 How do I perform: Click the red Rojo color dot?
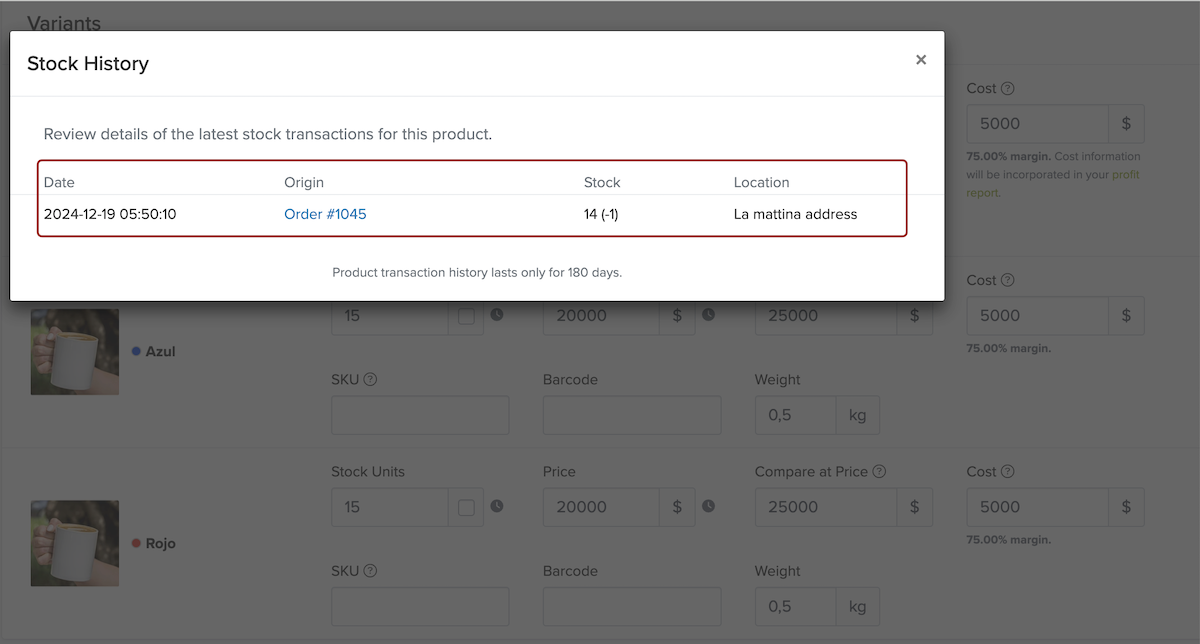pyautogui.click(x=136, y=543)
